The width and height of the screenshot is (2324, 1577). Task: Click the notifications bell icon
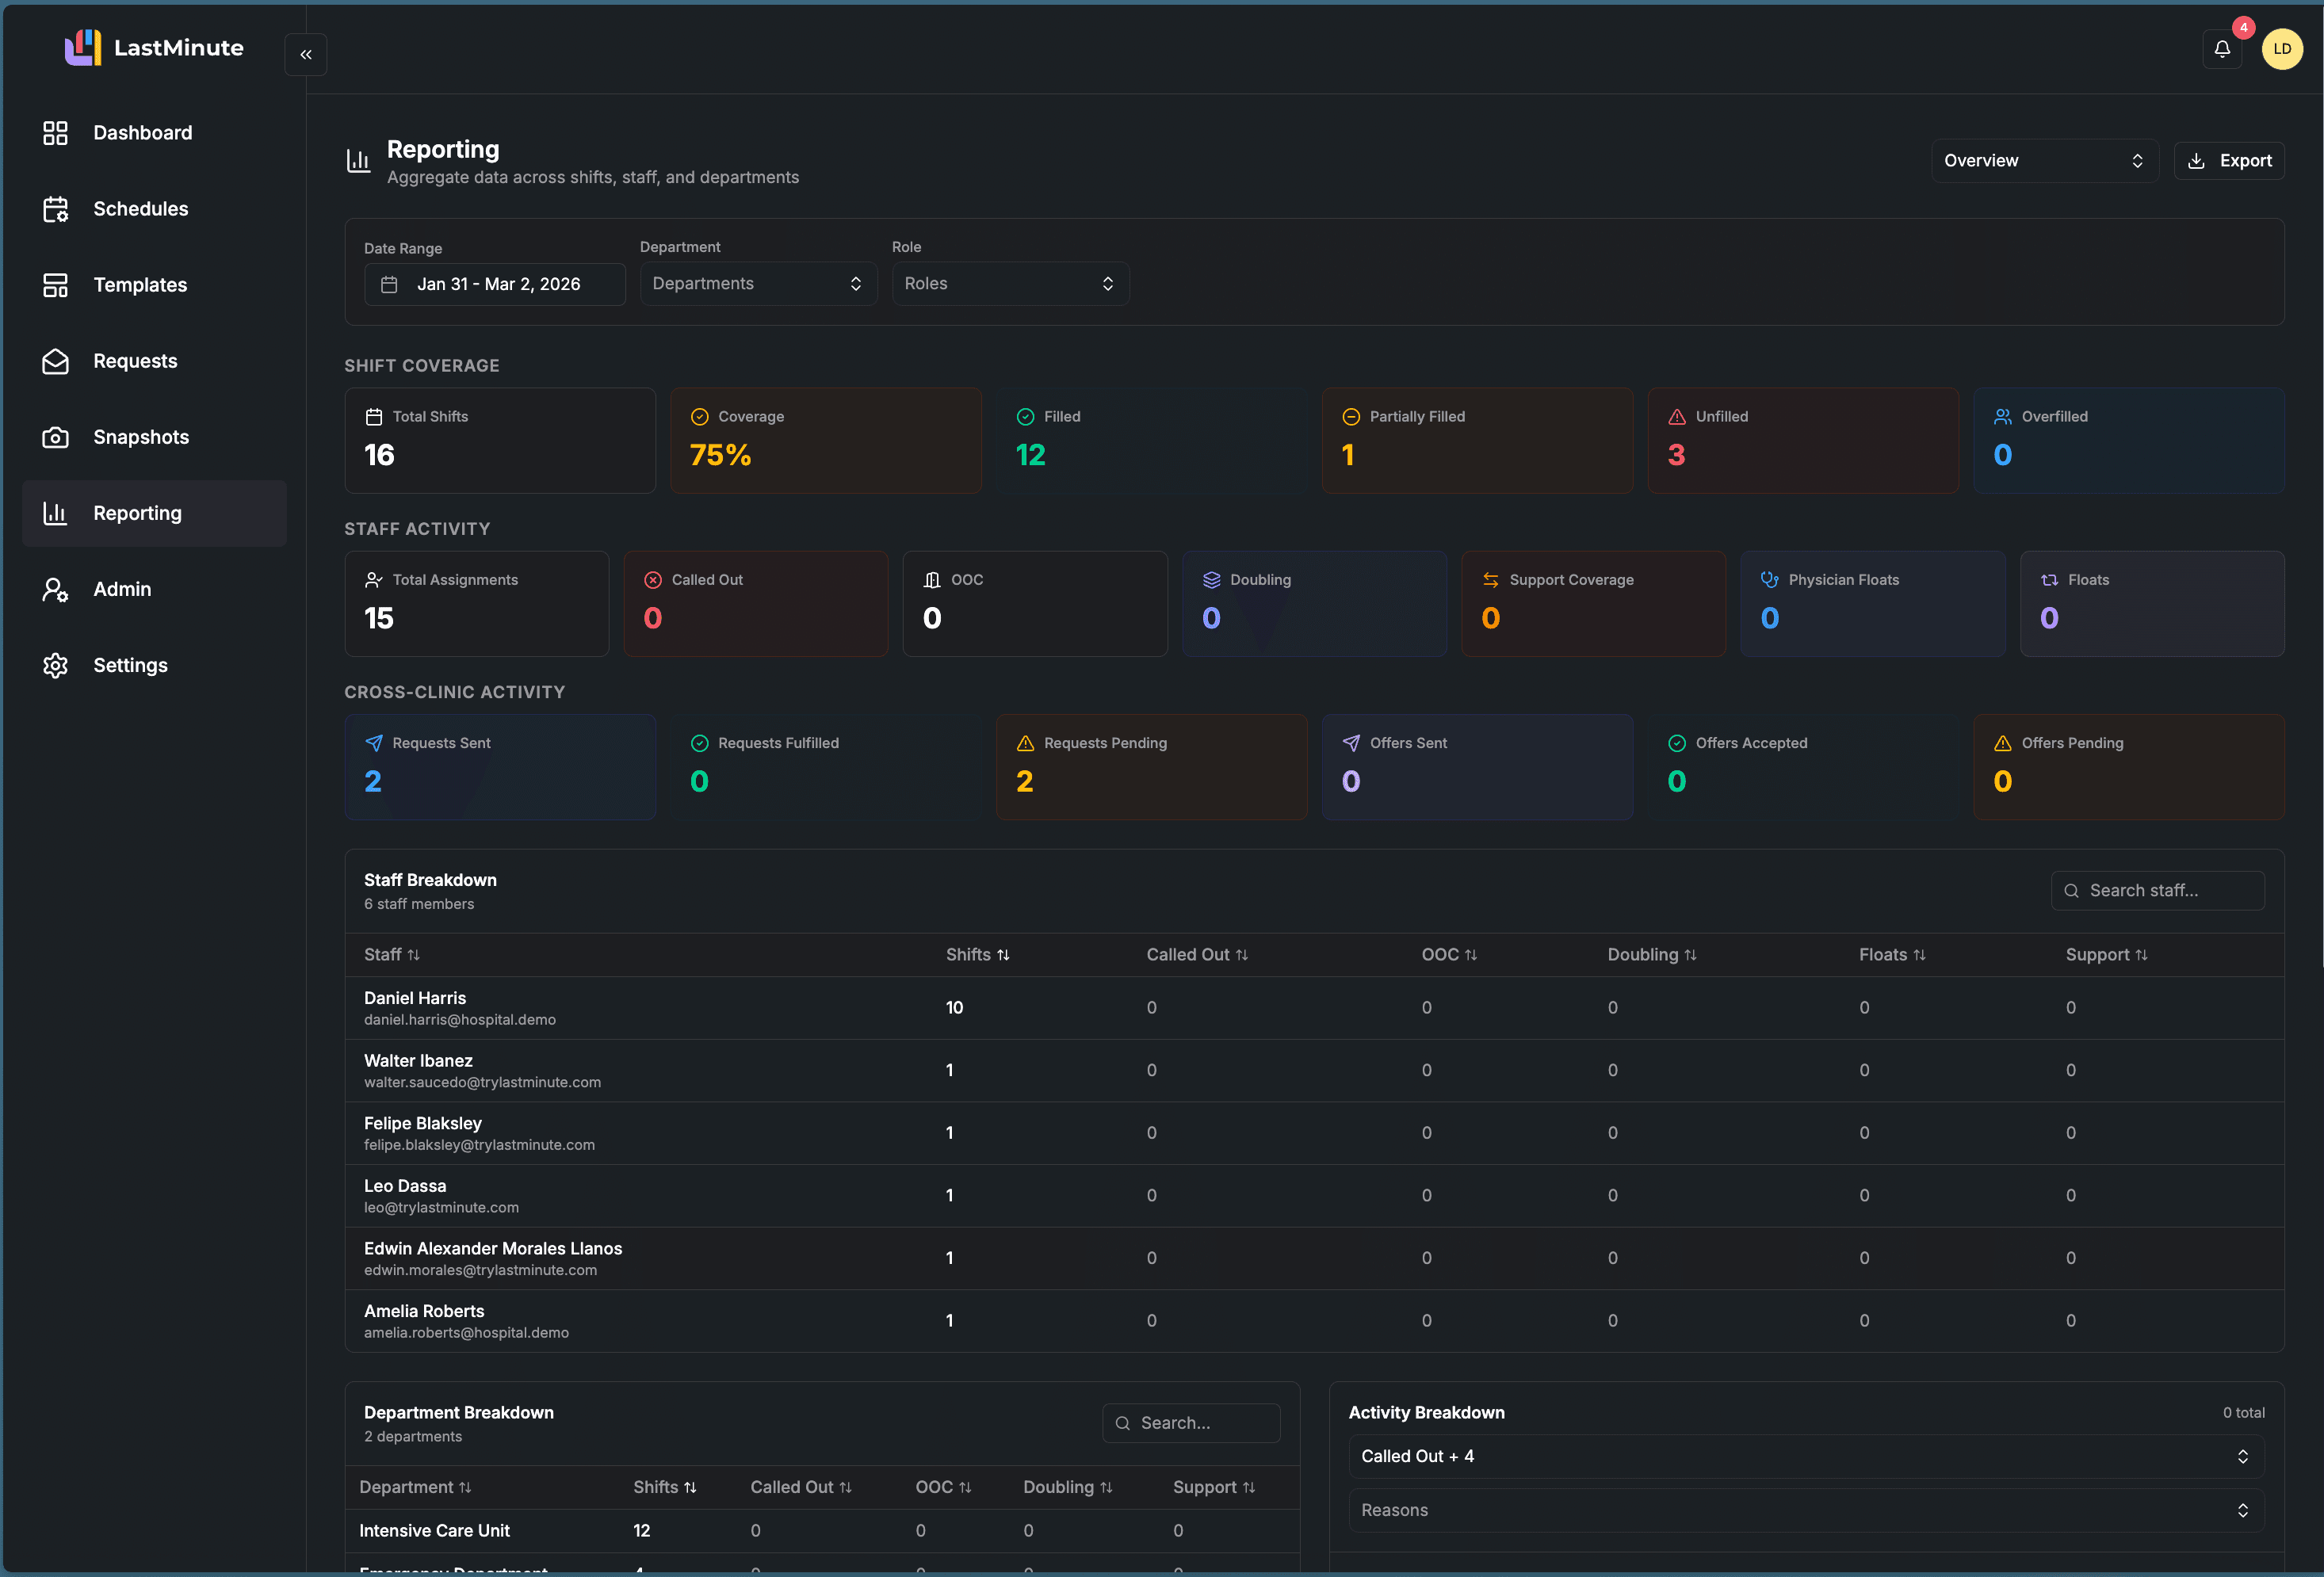click(2222, 48)
